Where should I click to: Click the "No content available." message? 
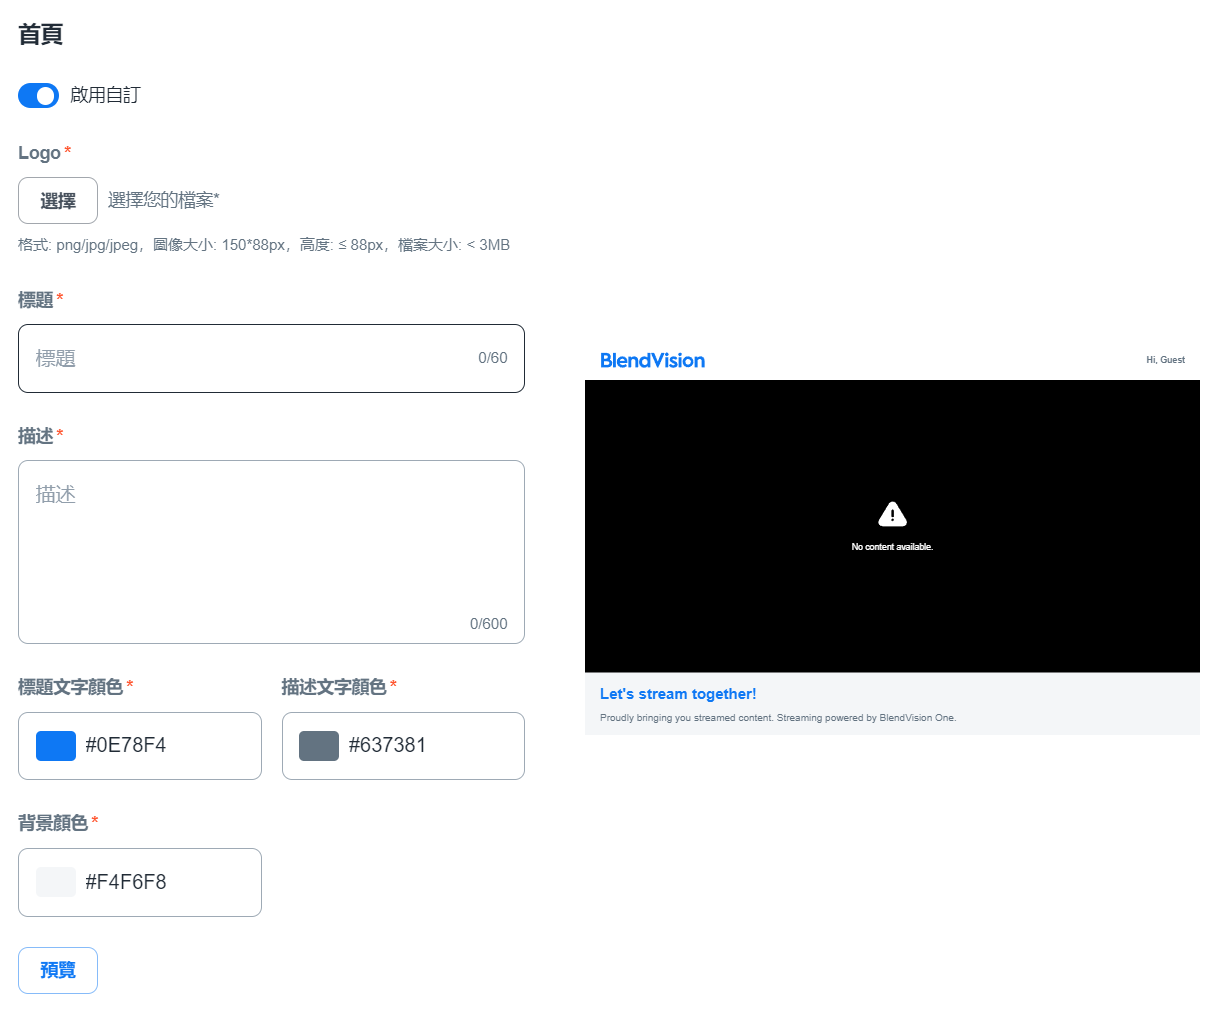892,547
